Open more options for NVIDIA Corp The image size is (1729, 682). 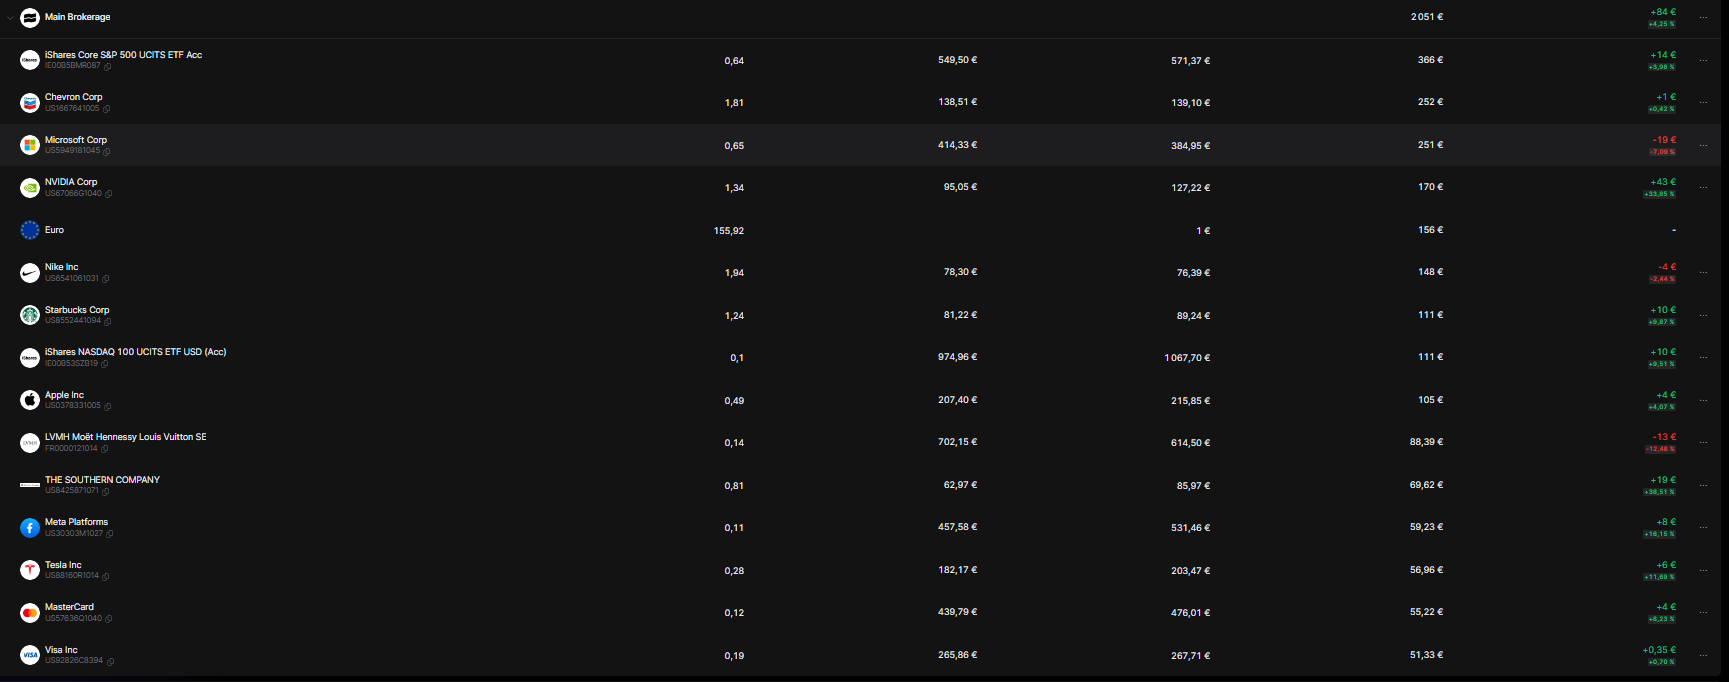[1704, 187]
